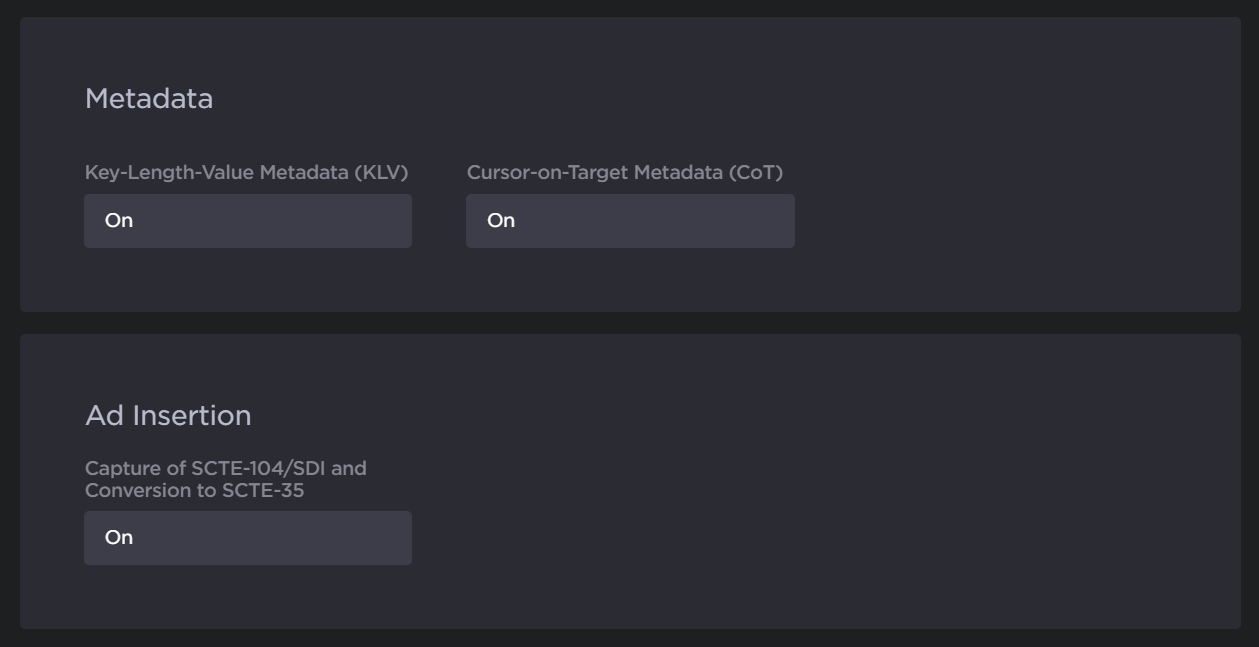Click the Metadata section heading
This screenshot has width=1259, height=647.
coord(149,99)
